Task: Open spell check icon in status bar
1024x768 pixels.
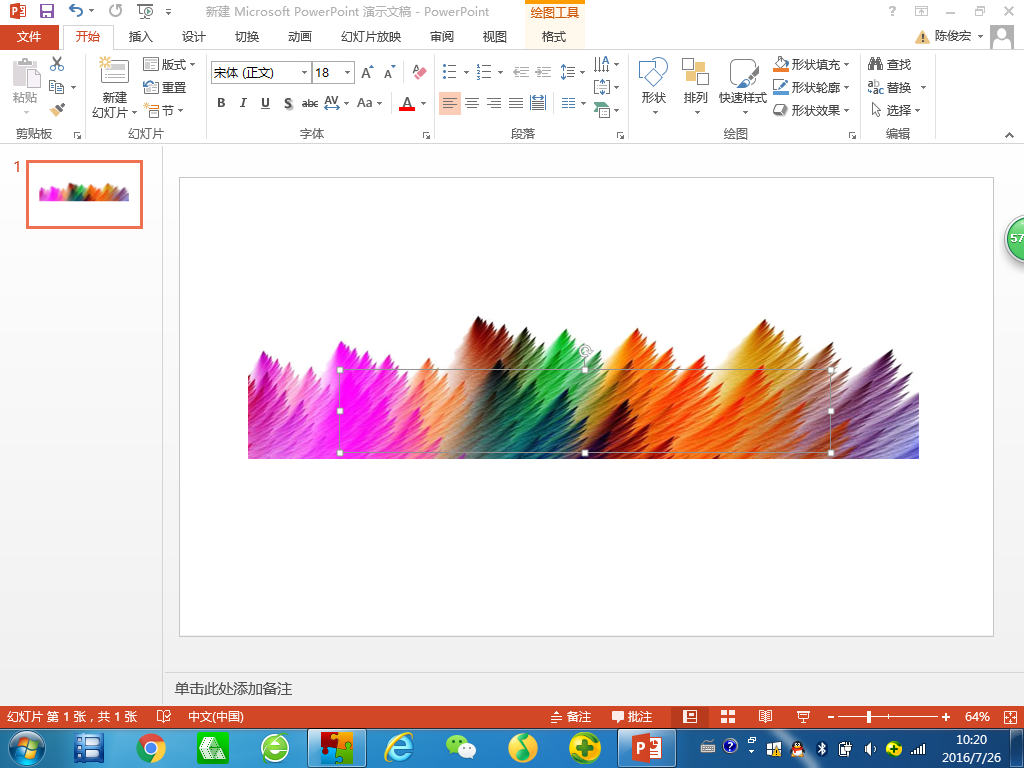Action: point(164,716)
